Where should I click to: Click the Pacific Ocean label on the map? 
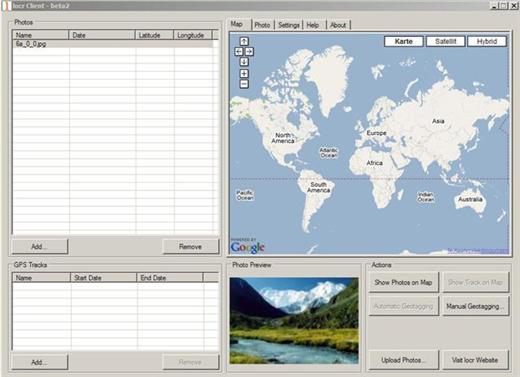(245, 195)
